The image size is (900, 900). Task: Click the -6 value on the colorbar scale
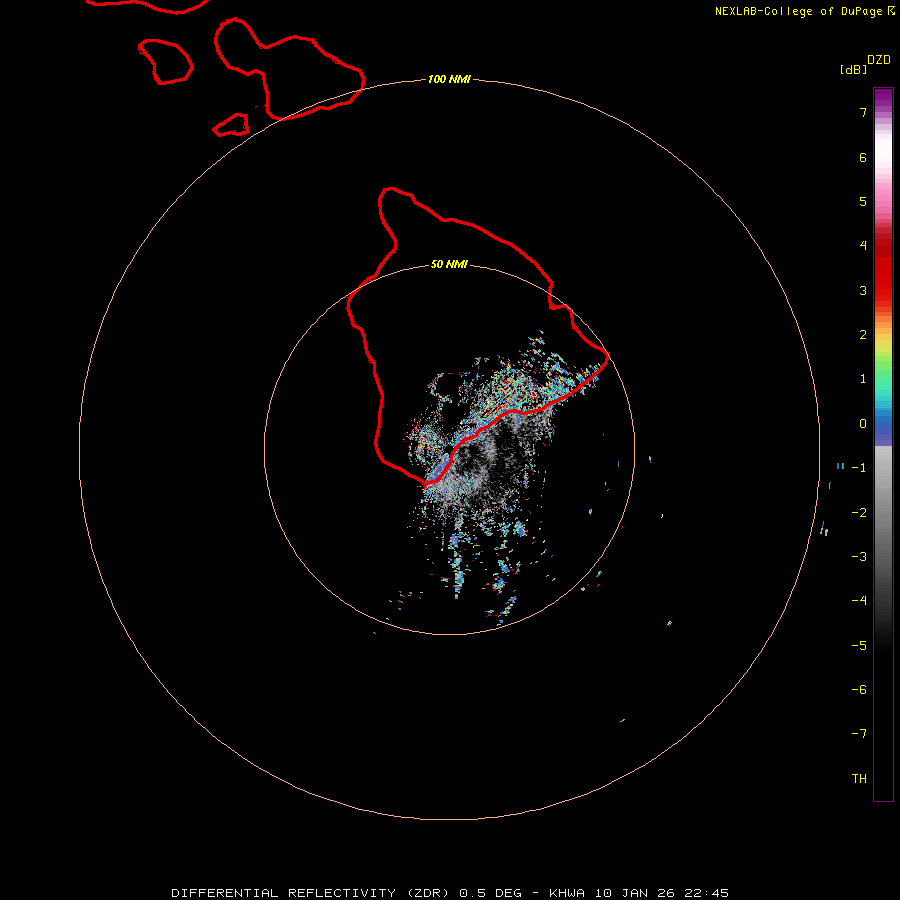[x=859, y=690]
